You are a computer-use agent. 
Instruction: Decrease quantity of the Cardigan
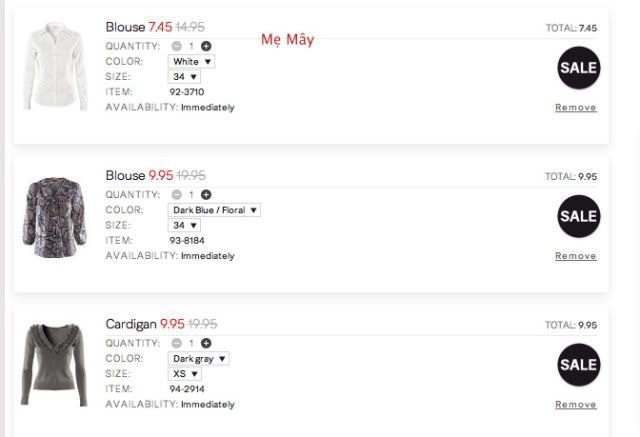(176, 343)
